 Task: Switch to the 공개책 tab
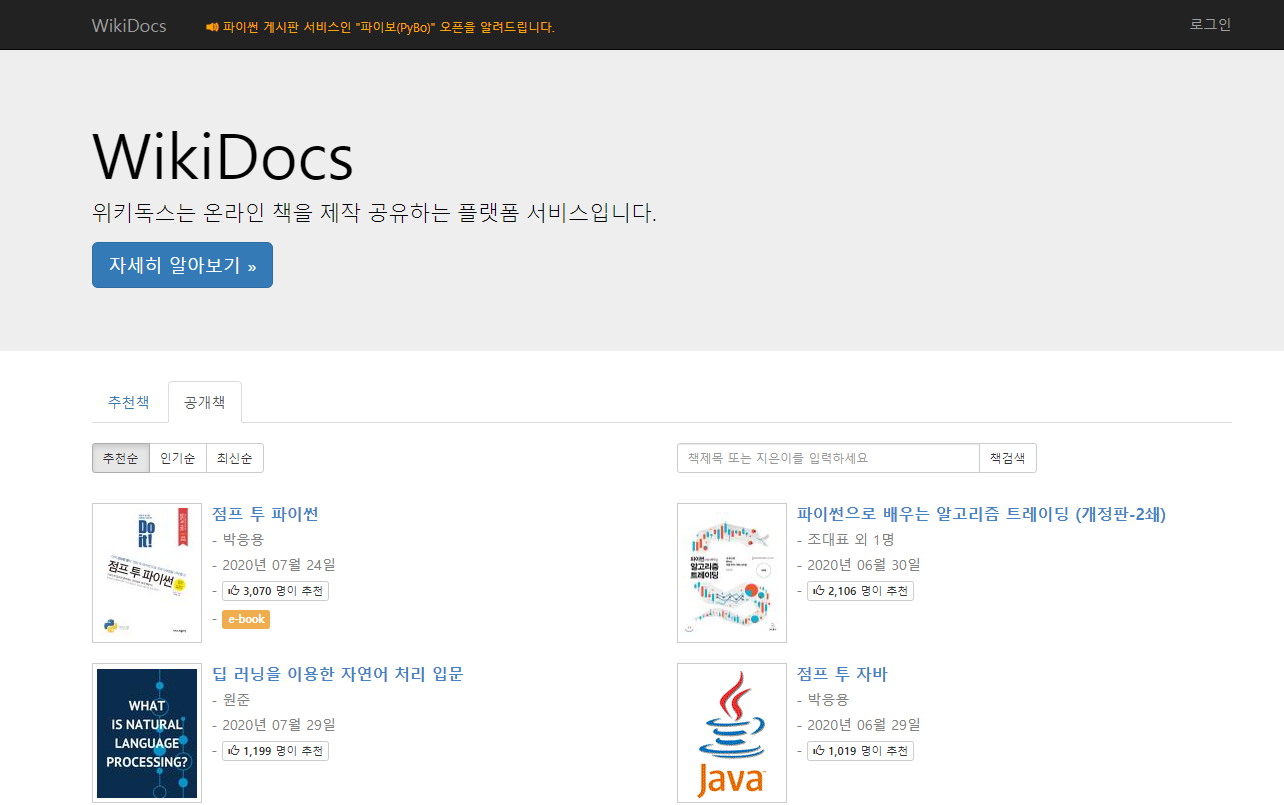tap(204, 402)
